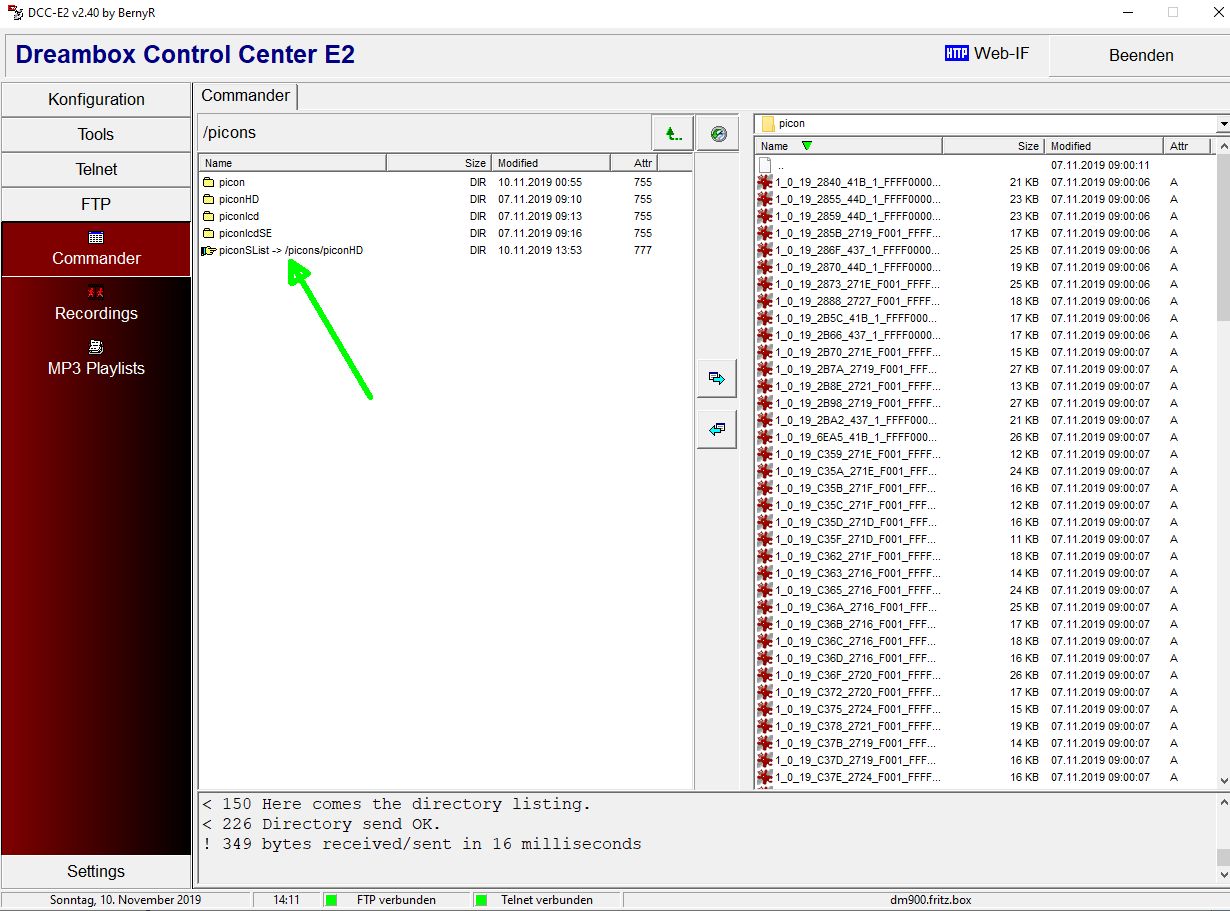Select file 1_0_19_C36A_2716_F001_FFF...

[856, 607]
